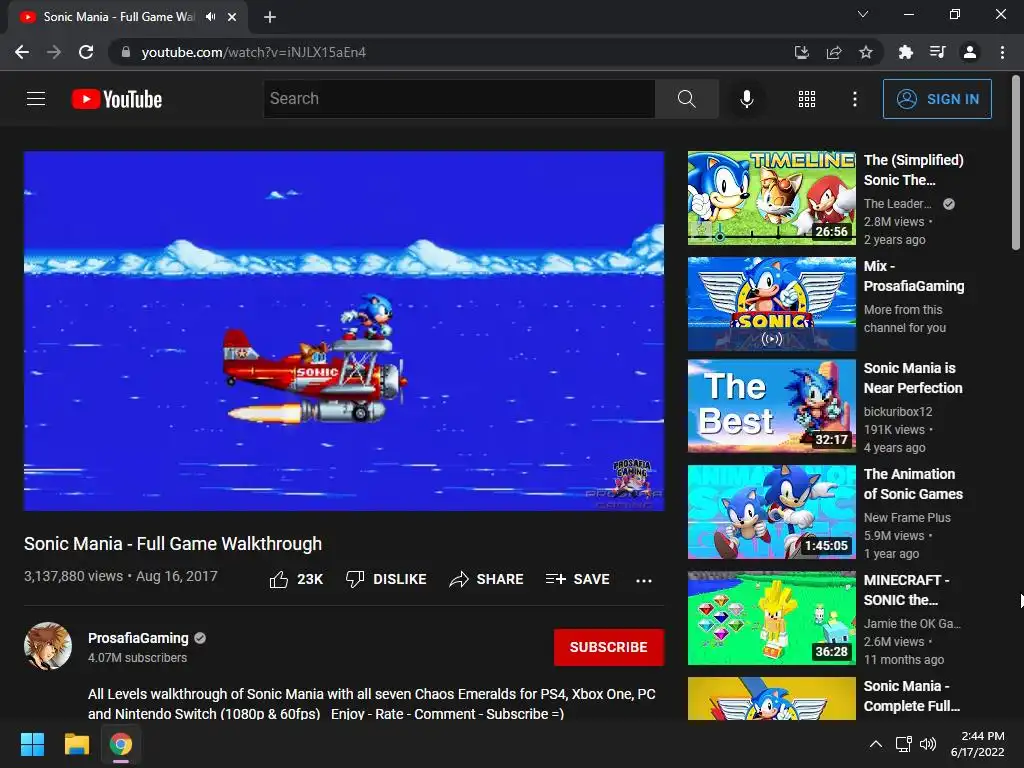Open the clock and date tray

978,744
